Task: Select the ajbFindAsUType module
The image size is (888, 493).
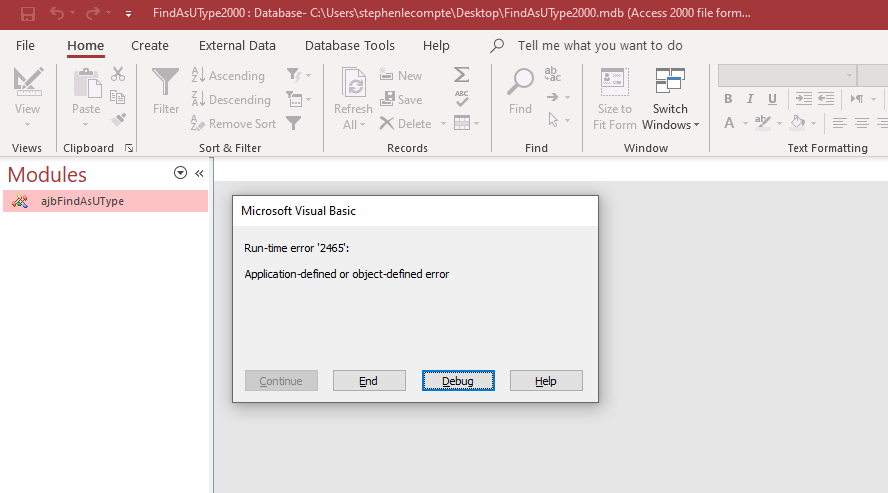Action: 82,201
